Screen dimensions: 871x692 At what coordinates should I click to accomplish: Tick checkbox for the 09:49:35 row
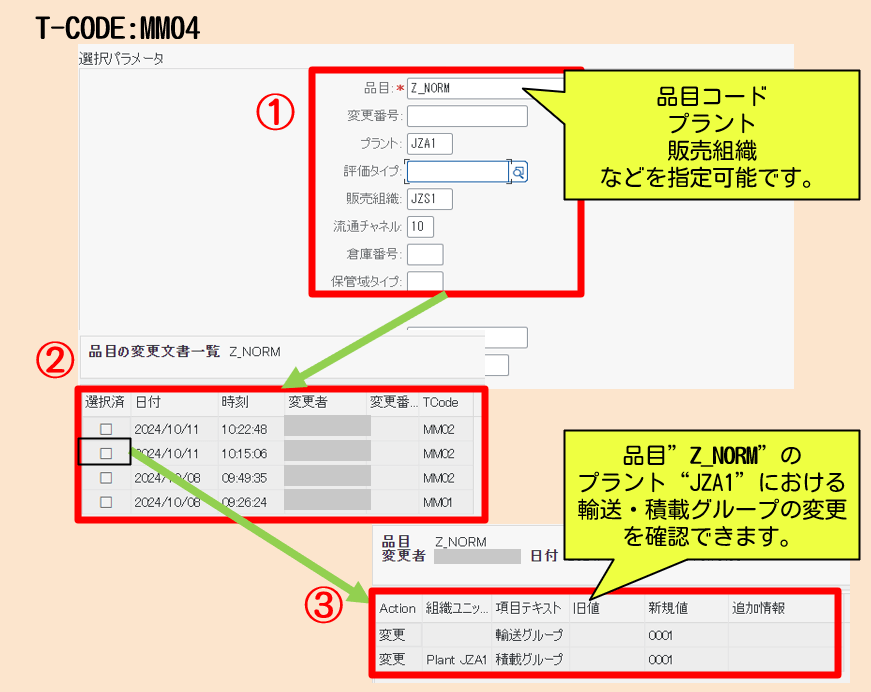[x=106, y=478]
